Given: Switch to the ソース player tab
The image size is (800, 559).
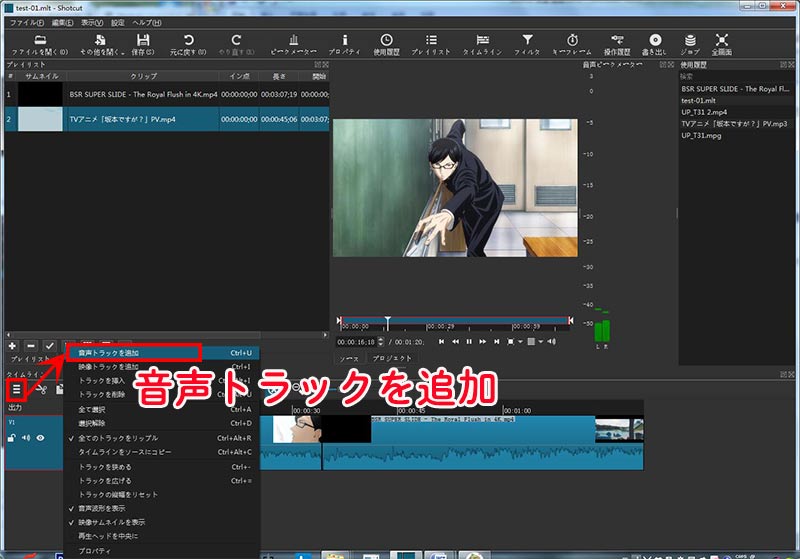Looking at the screenshot, I should 349,359.
